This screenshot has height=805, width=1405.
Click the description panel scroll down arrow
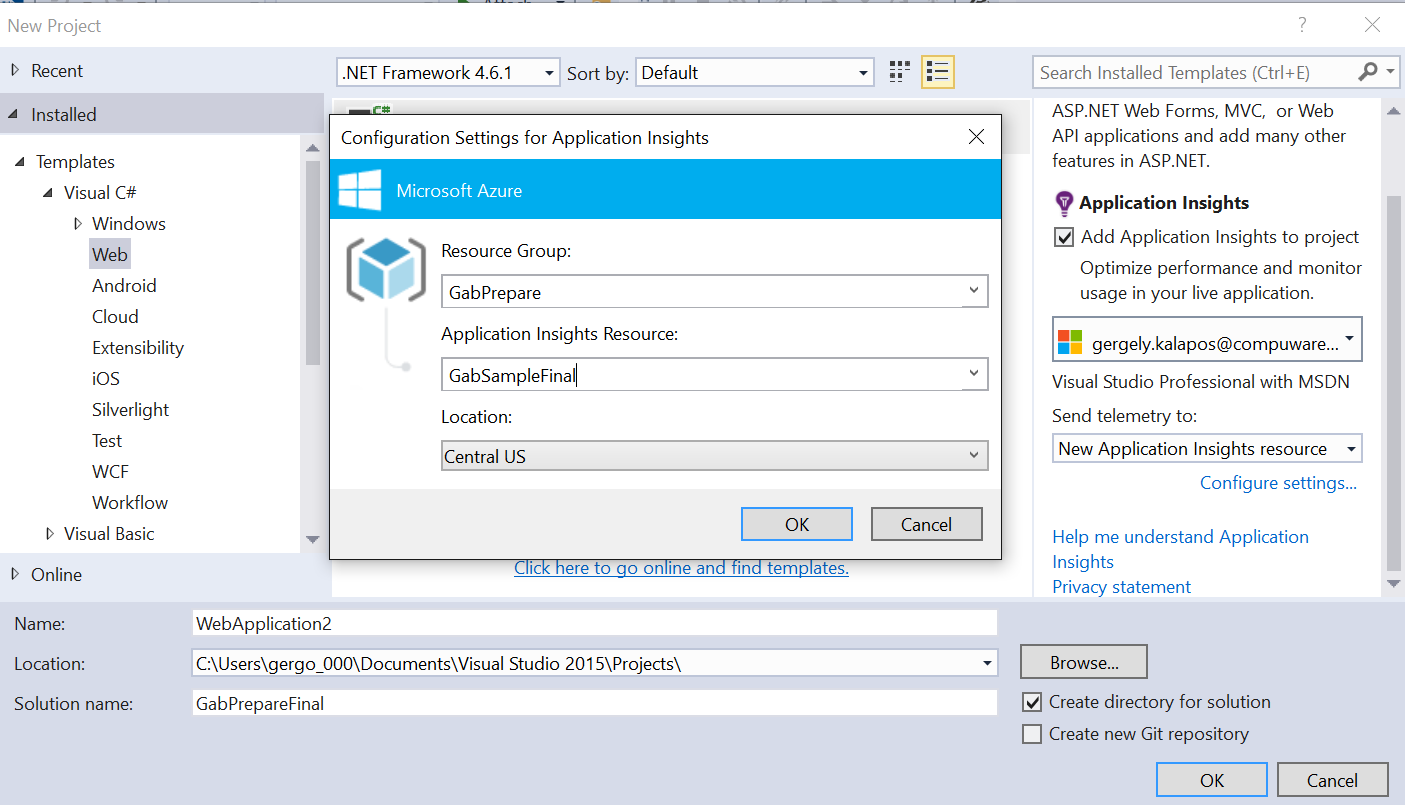[1393, 583]
